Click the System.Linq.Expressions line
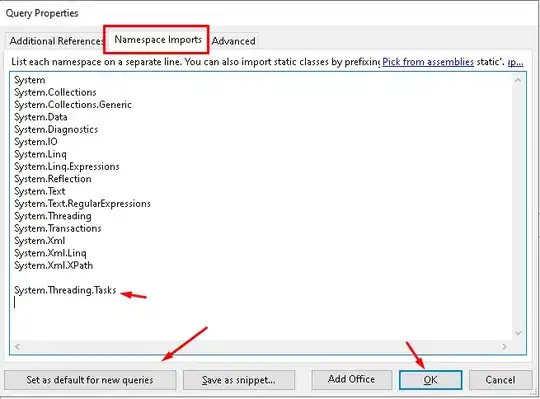The height and width of the screenshot is (399, 540). (x=67, y=167)
